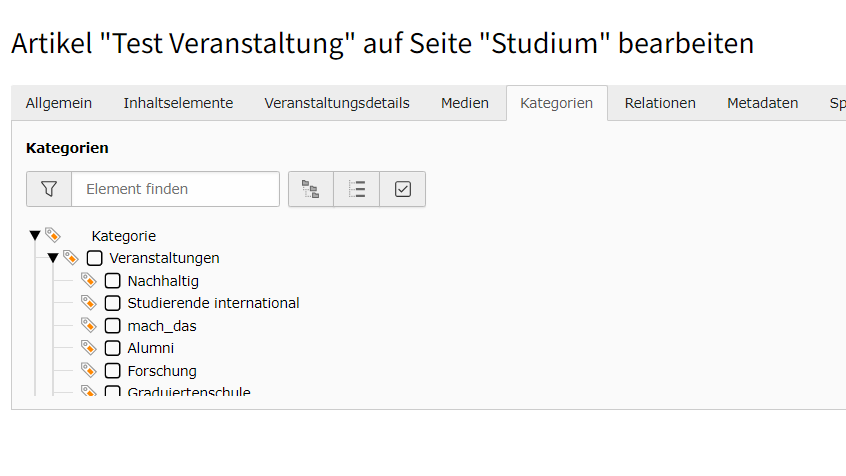Click the tag icon beside Veranstaltungen
The width and height of the screenshot is (846, 476).
71,258
